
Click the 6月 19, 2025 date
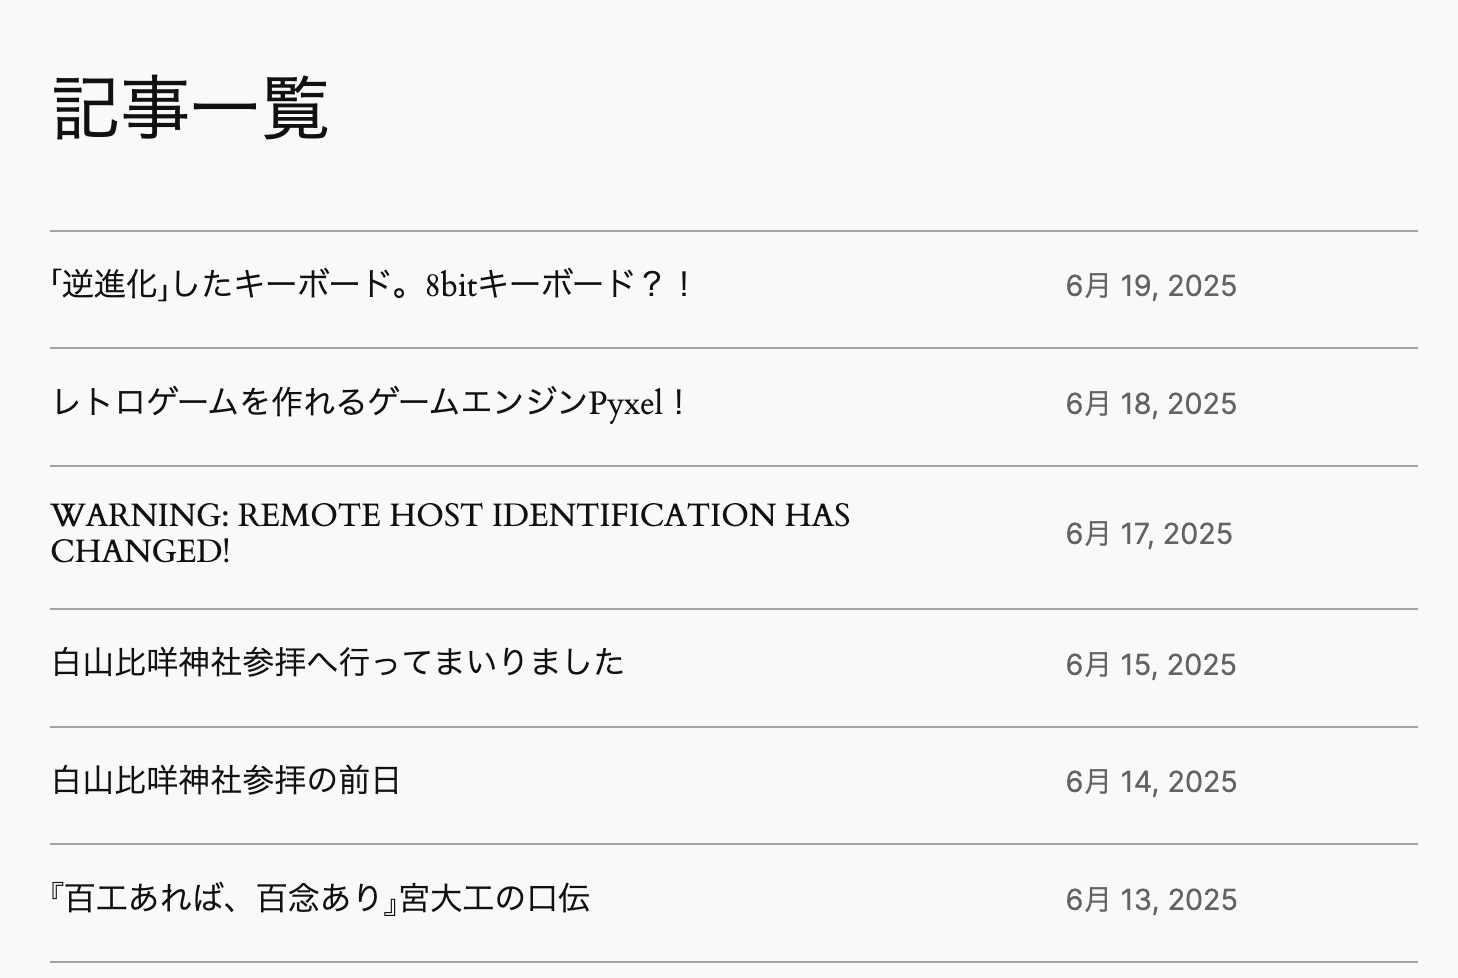(x=1151, y=286)
